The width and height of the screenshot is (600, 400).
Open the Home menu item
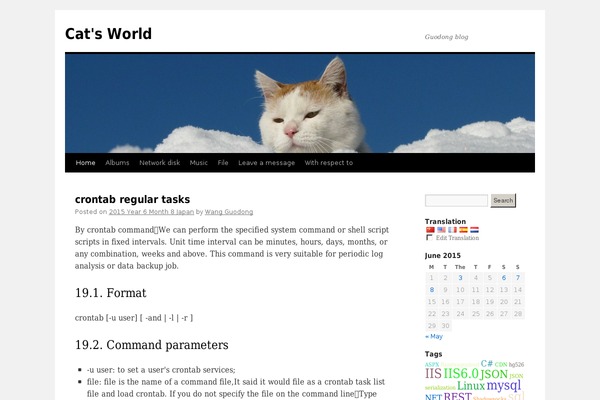pos(85,163)
